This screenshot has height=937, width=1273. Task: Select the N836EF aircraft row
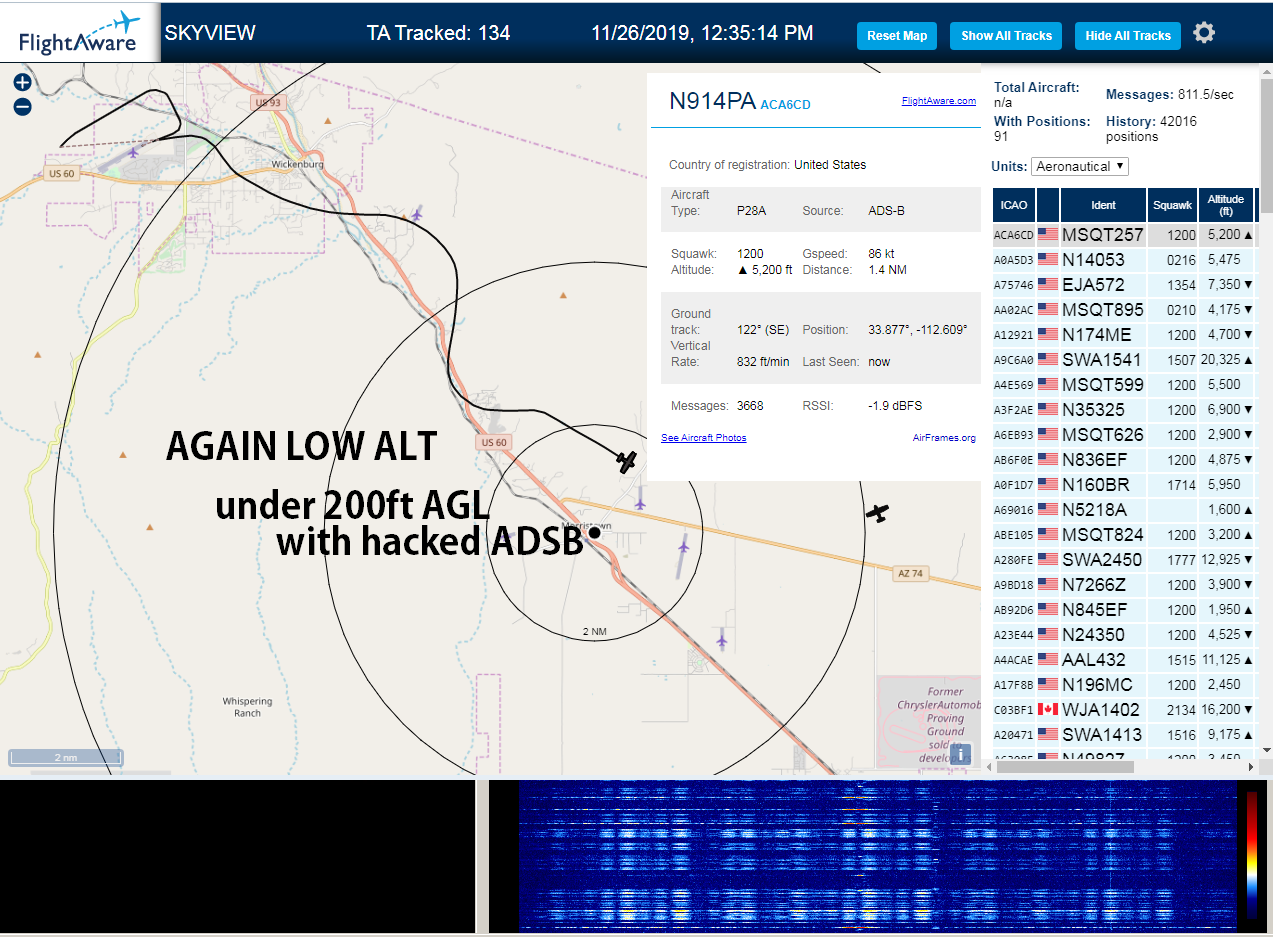(1123, 460)
